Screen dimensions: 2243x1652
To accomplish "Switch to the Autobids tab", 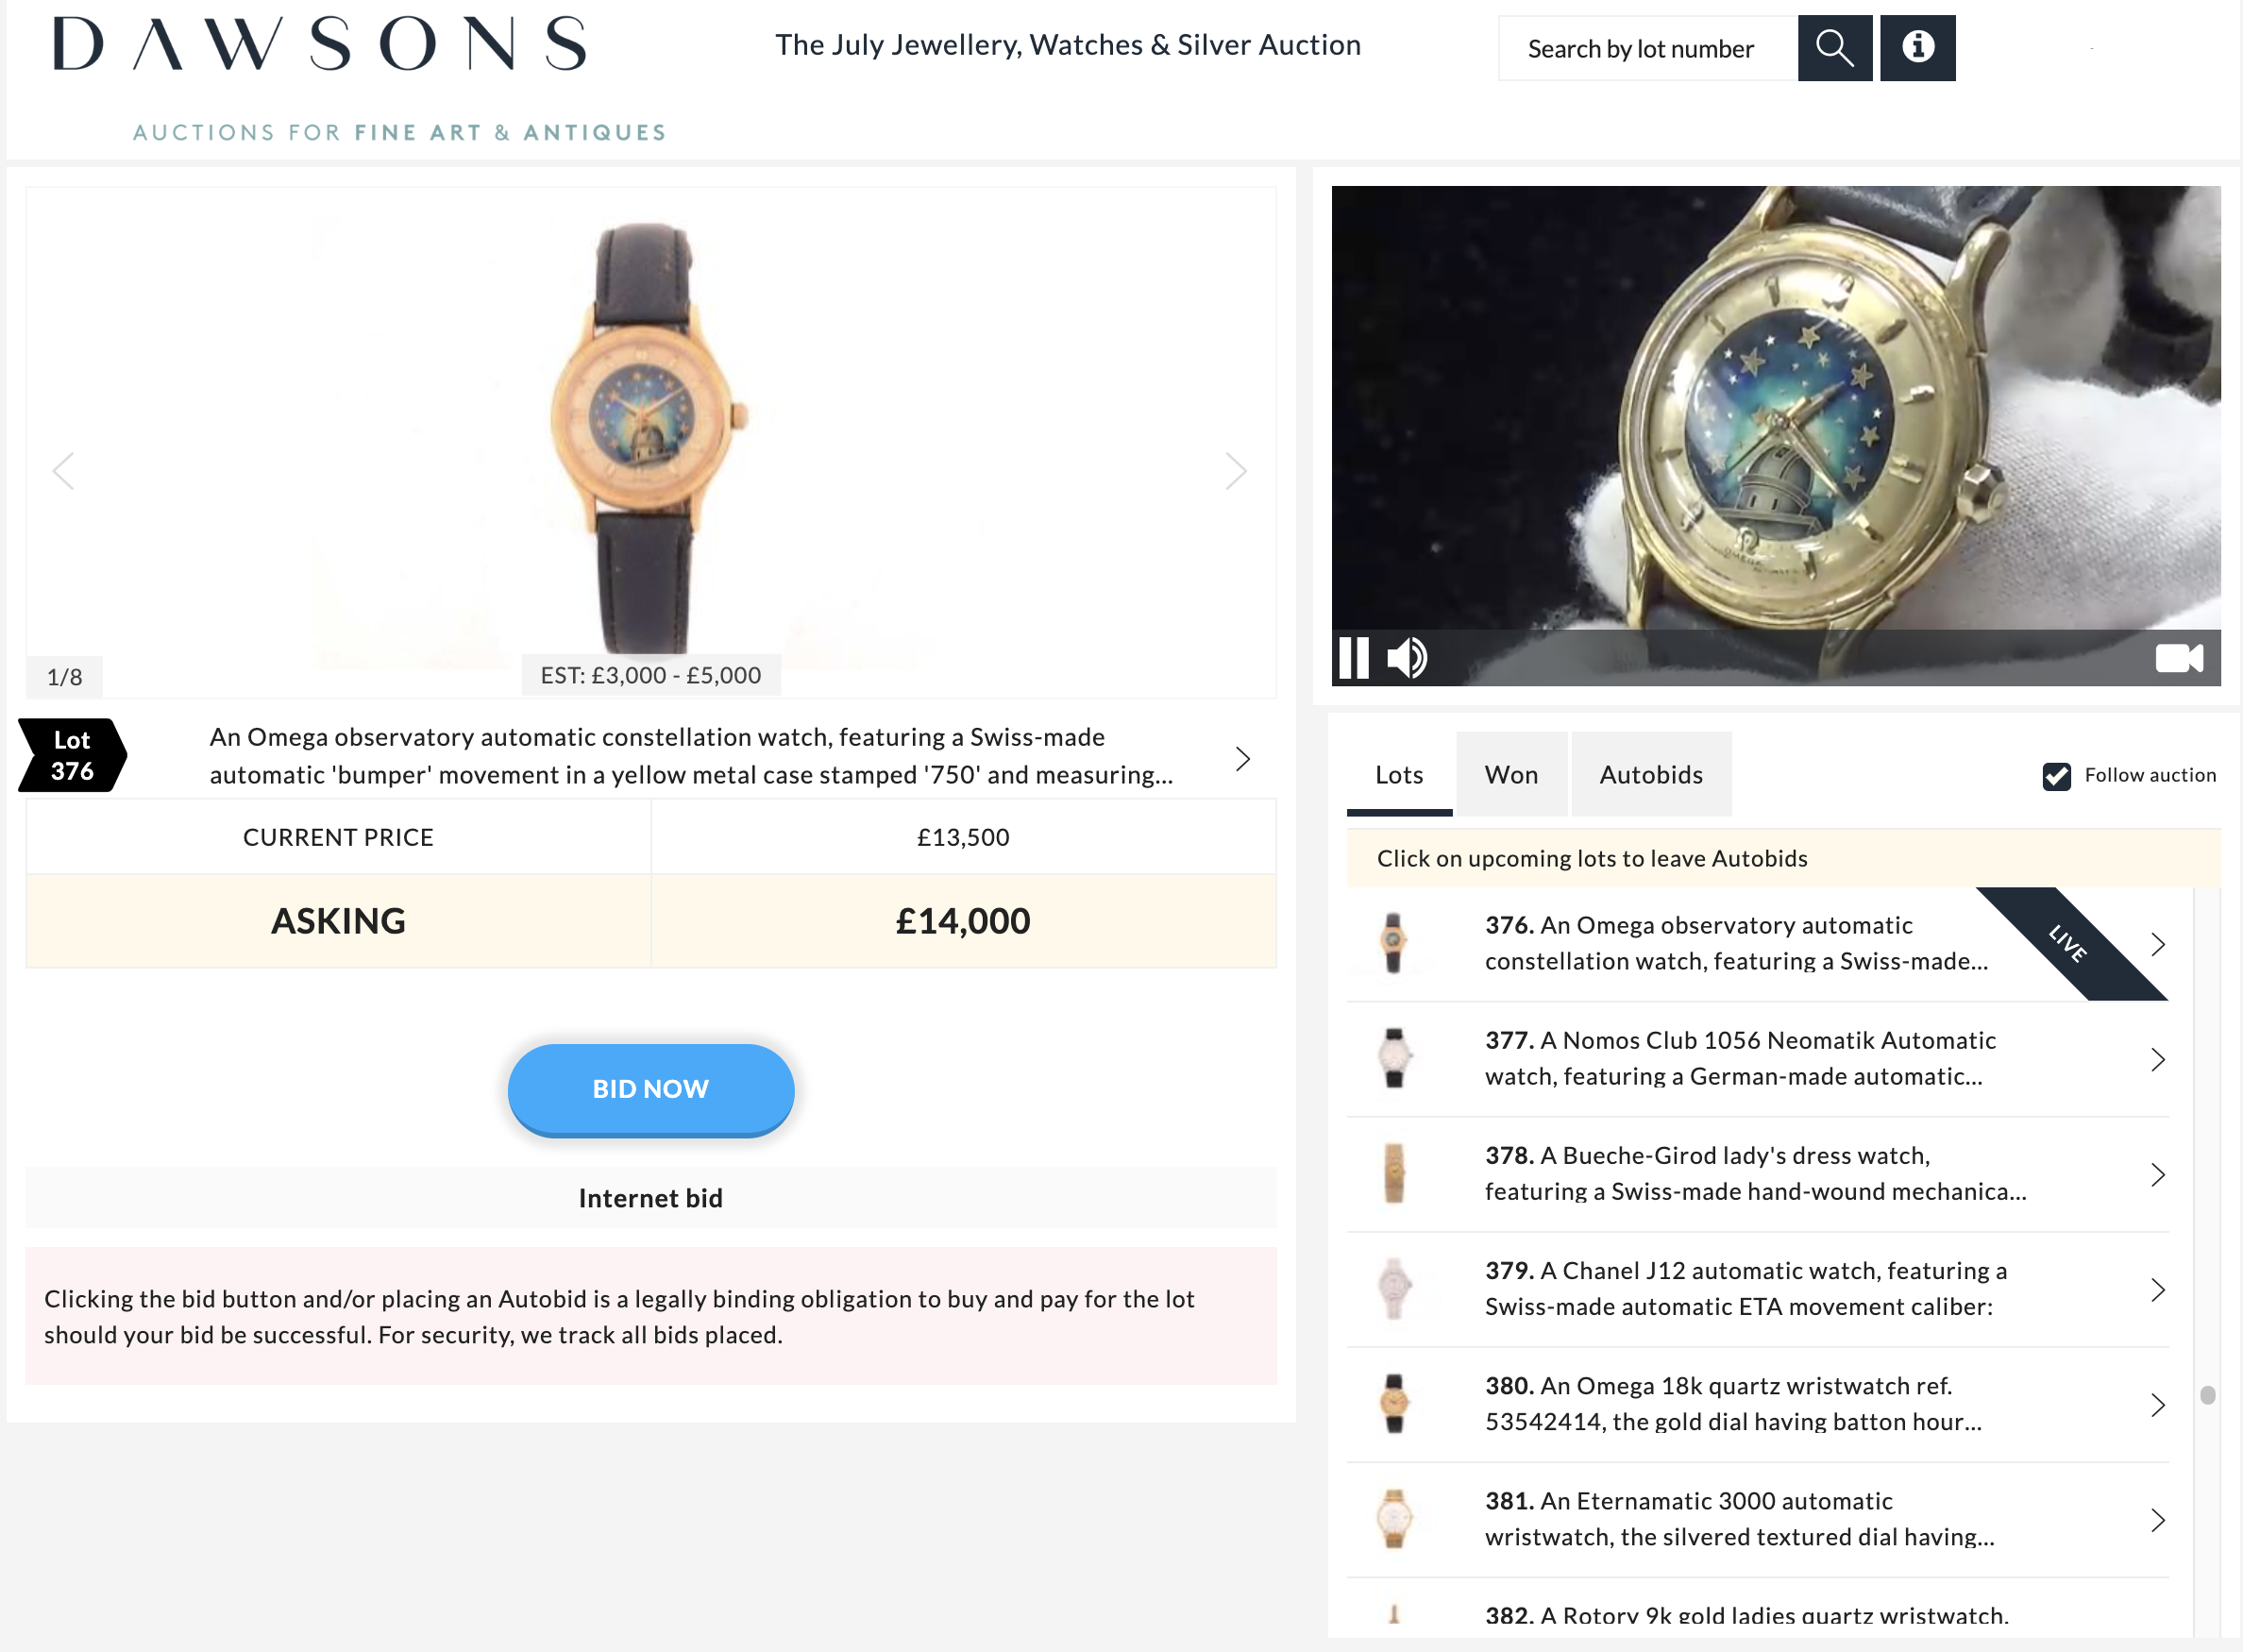I will pyautogui.click(x=1651, y=774).
